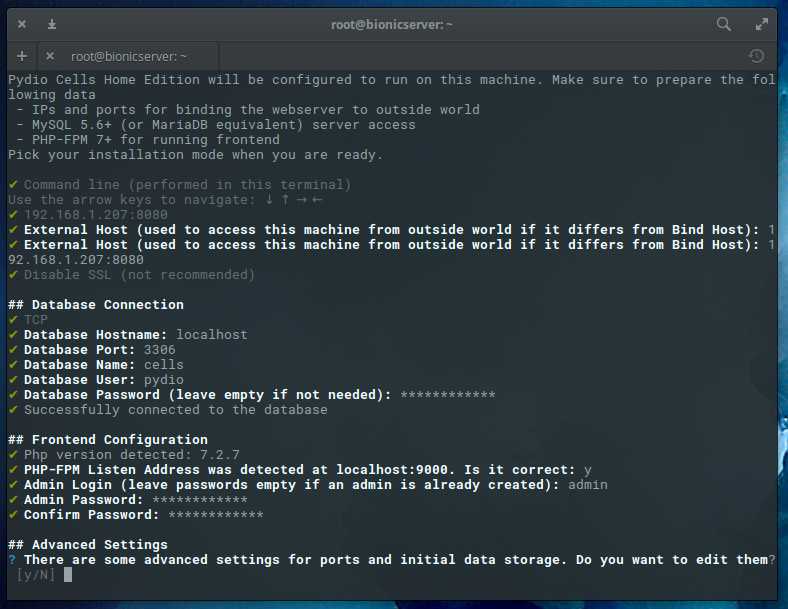Screen dimensions: 788x609
Task: Click the 'Admin Login' line ending in admin
Action: (308, 485)
